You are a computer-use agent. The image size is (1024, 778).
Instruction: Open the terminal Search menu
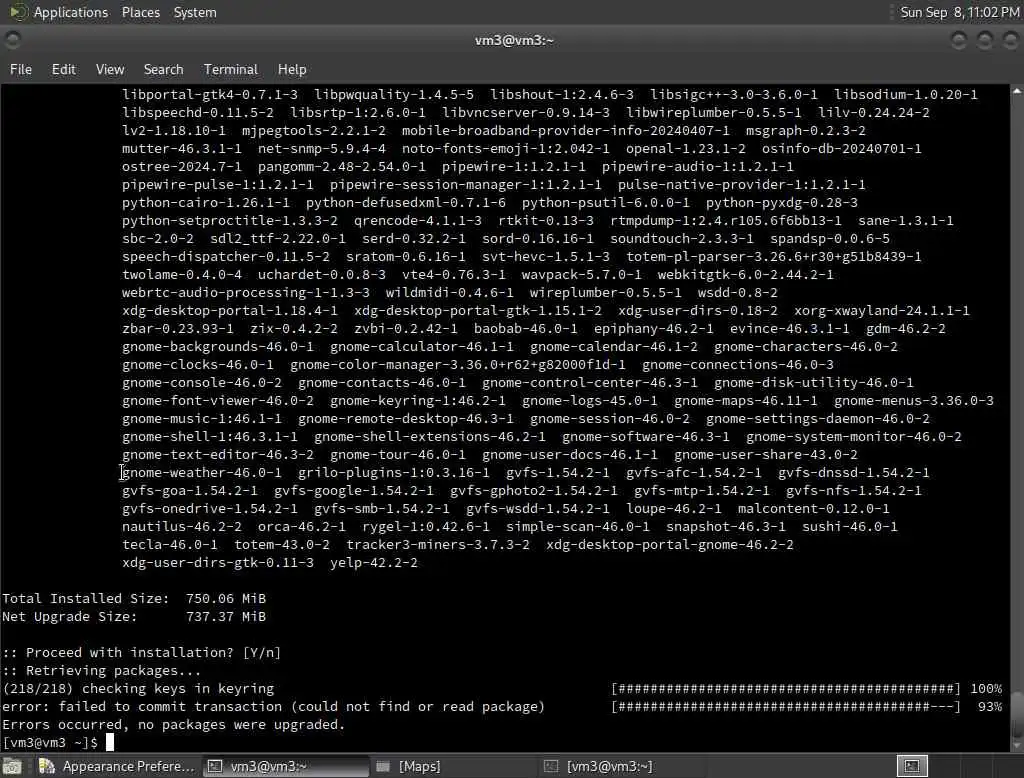163,69
